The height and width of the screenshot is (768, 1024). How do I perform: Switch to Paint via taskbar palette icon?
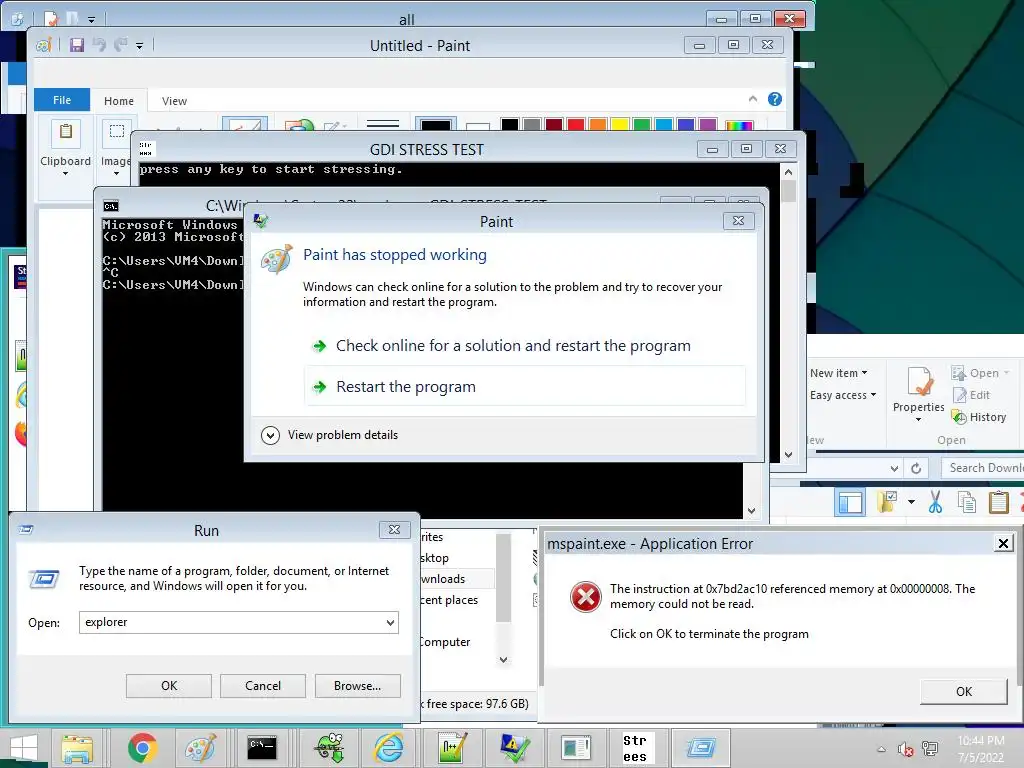point(200,748)
